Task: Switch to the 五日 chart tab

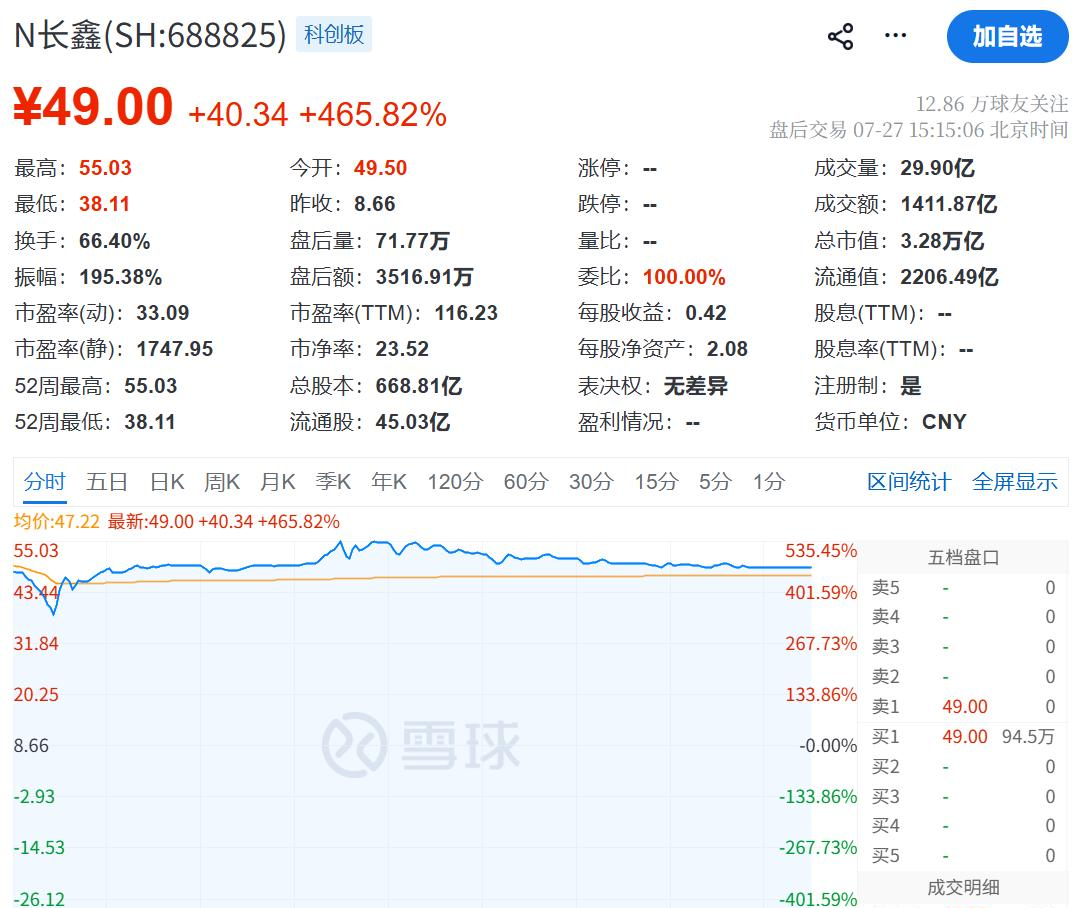Action: (x=107, y=482)
